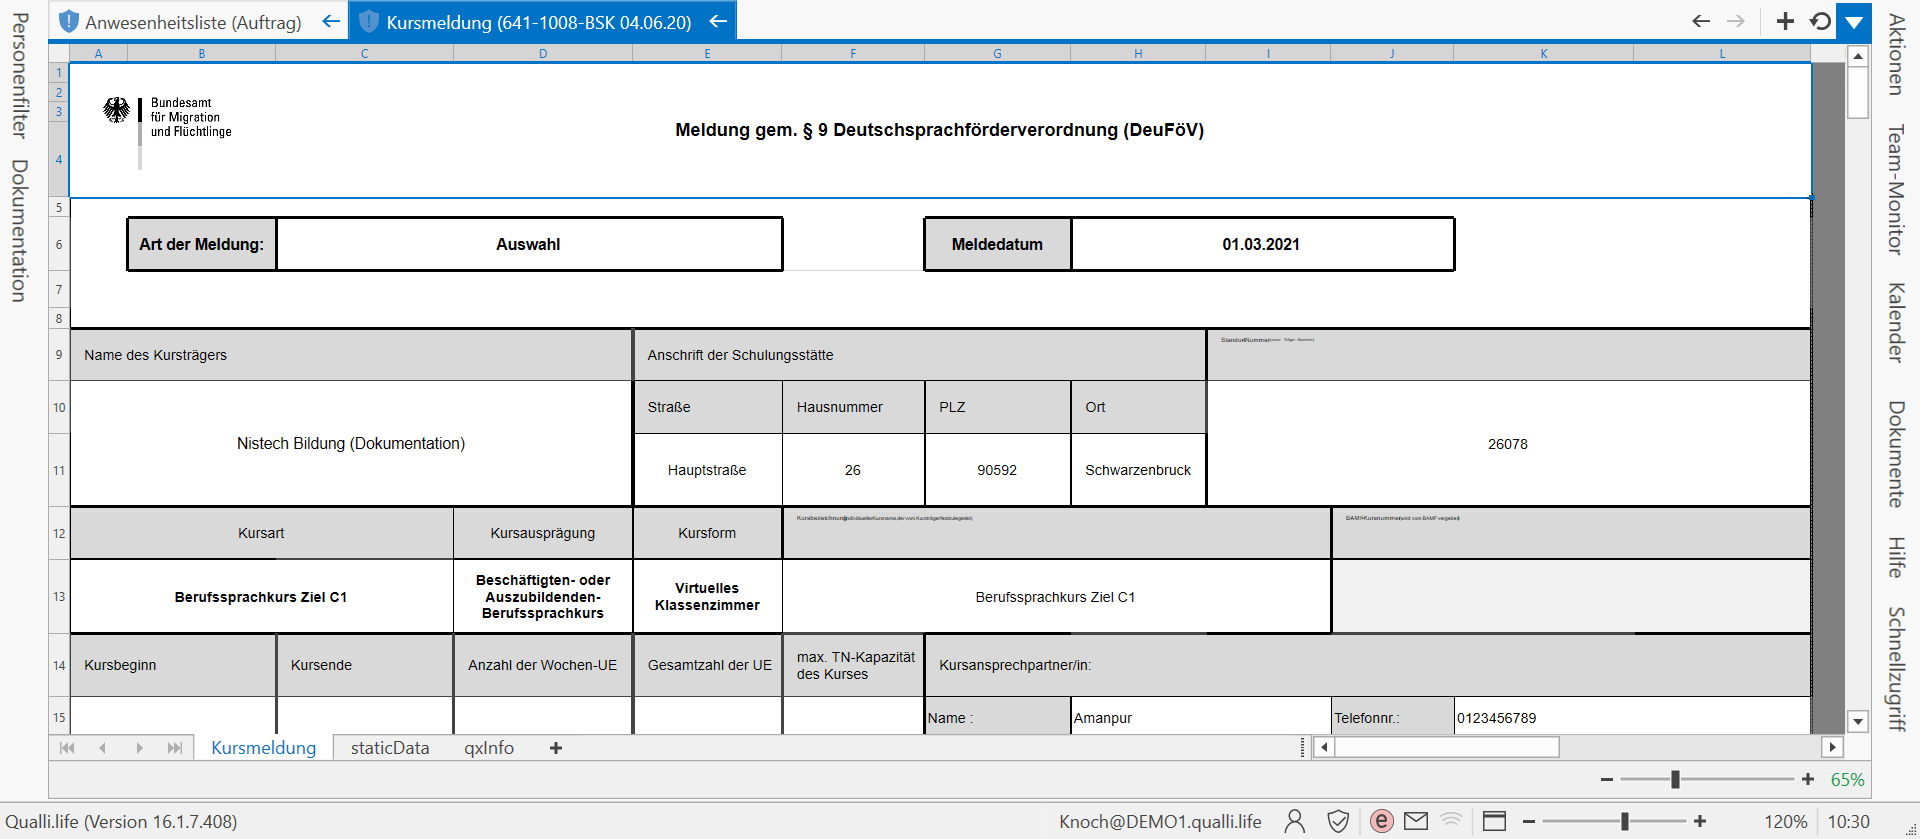Go to the next sheet tab
The width and height of the screenshot is (1920, 839).
pyautogui.click(x=139, y=748)
